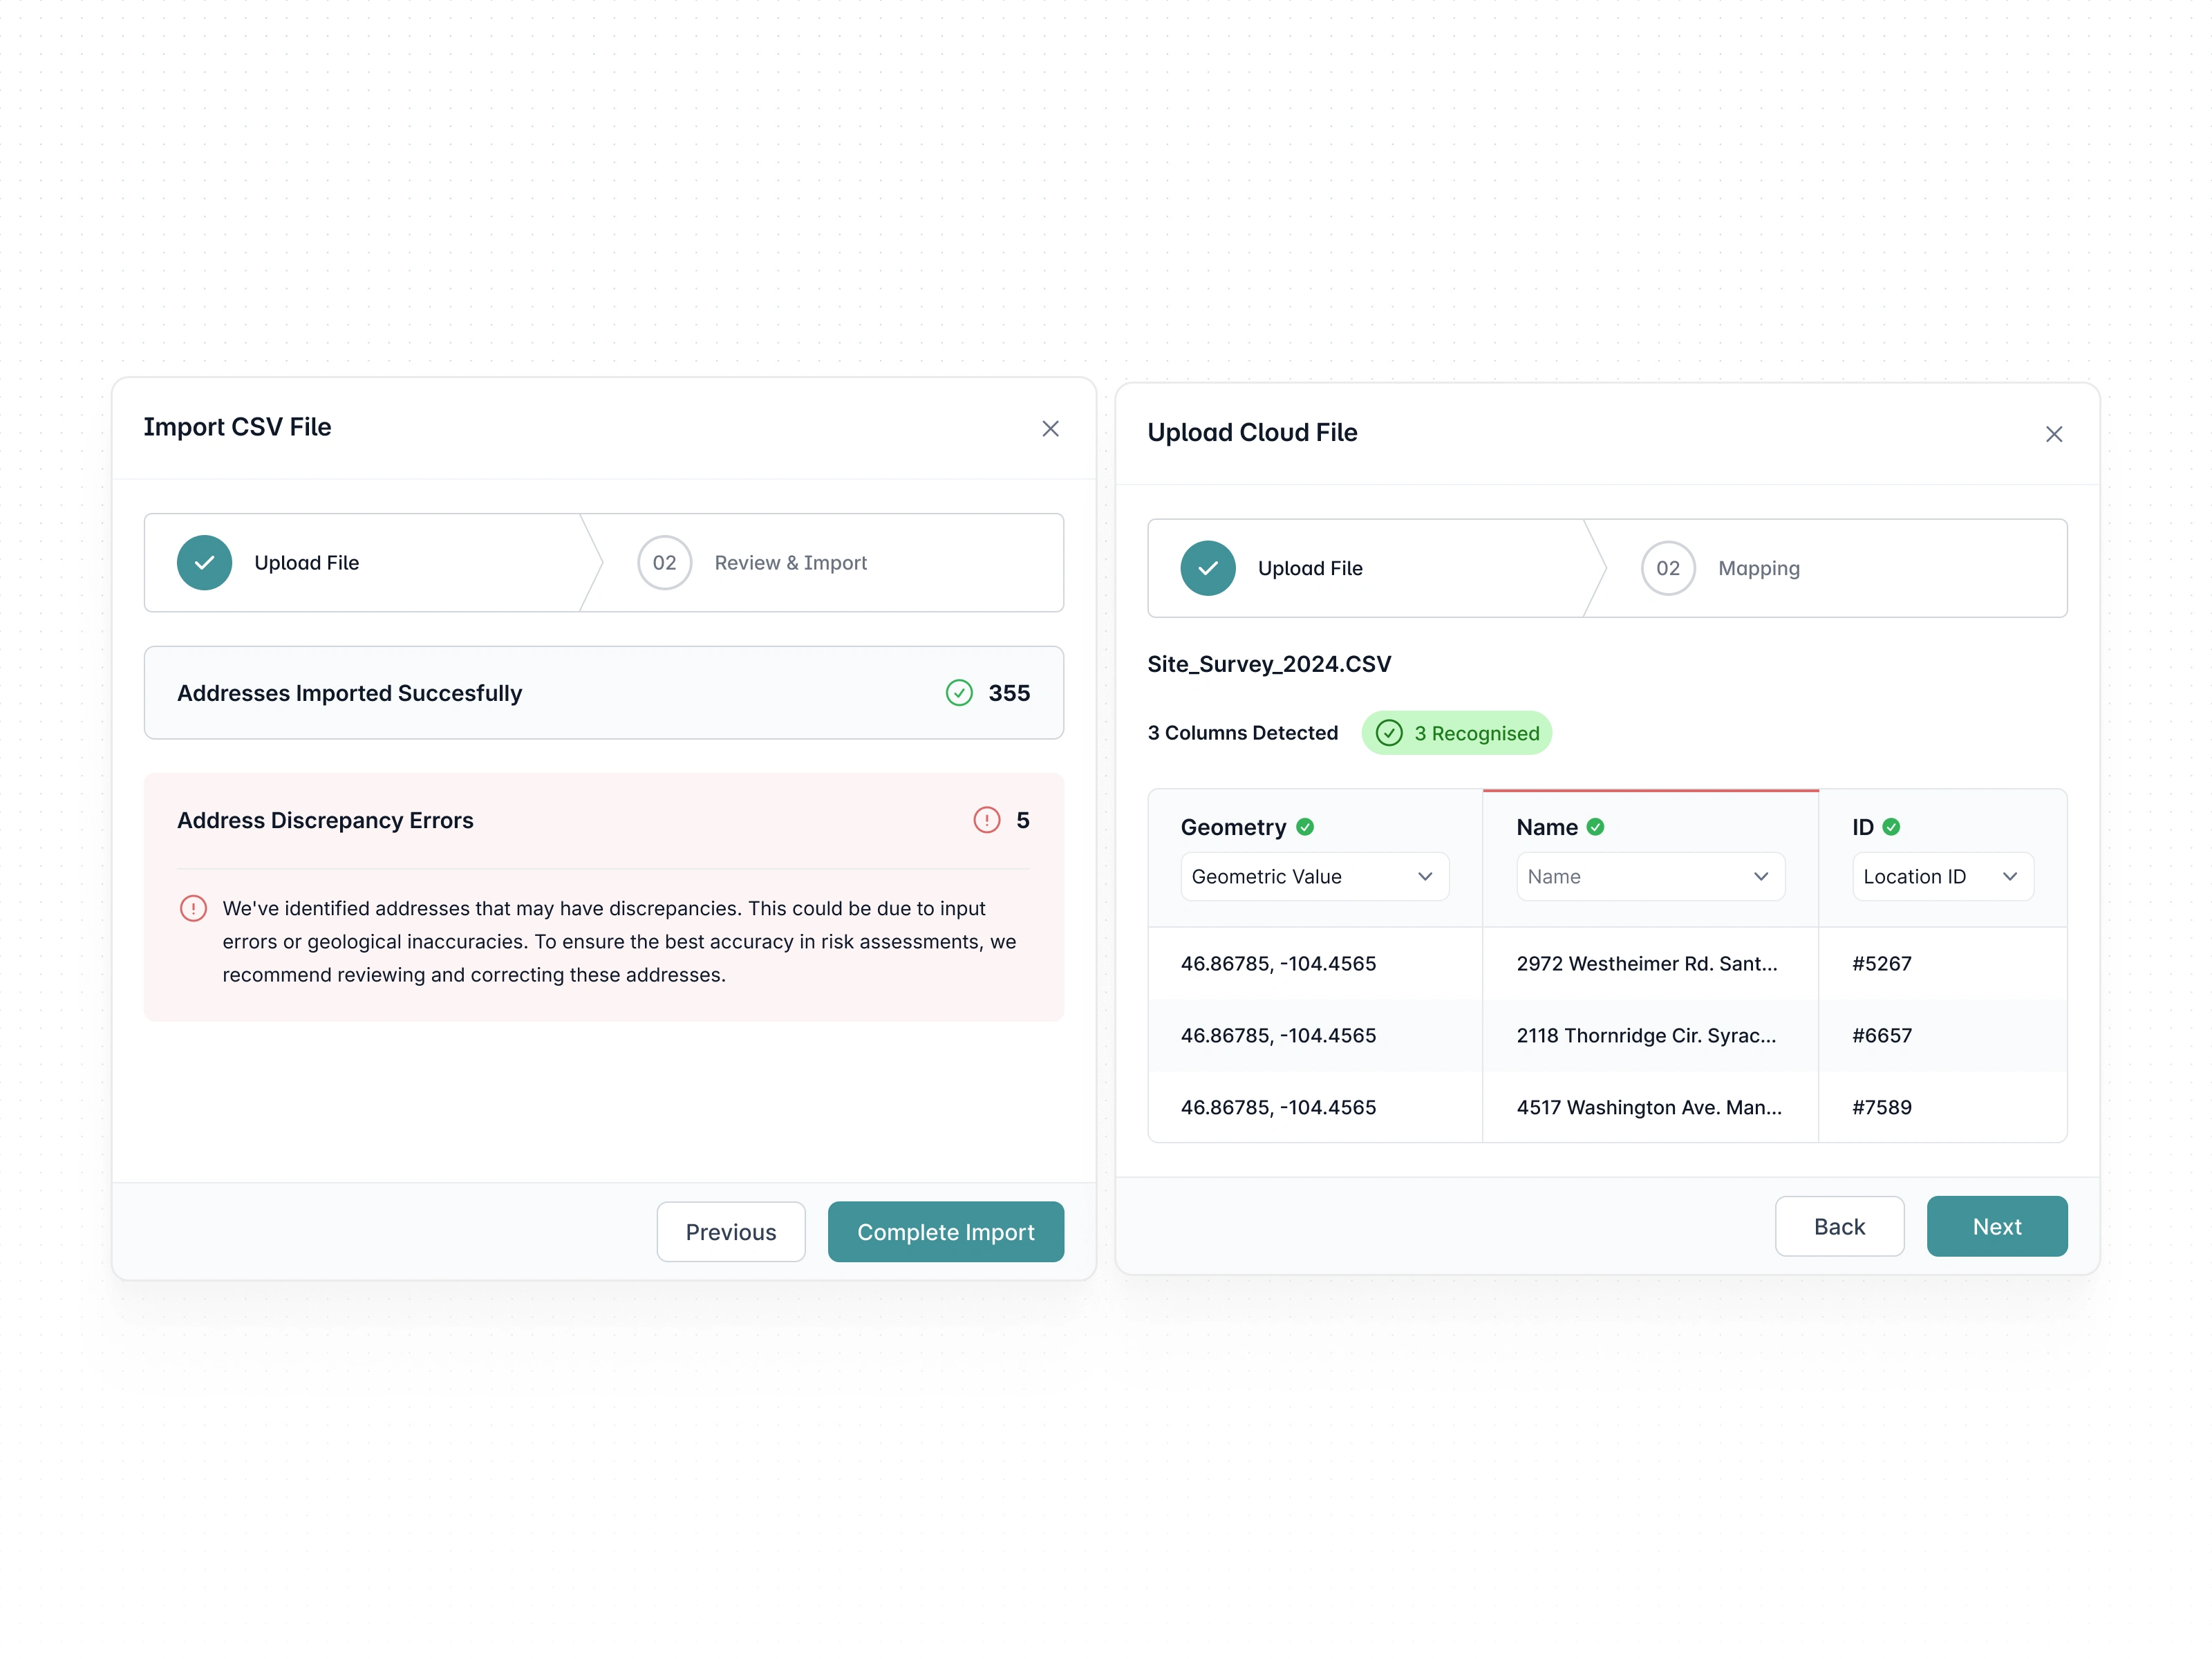Click Next in Upload Cloud File
Viewport: 2212px width, 1659px height.
[x=1996, y=1226]
